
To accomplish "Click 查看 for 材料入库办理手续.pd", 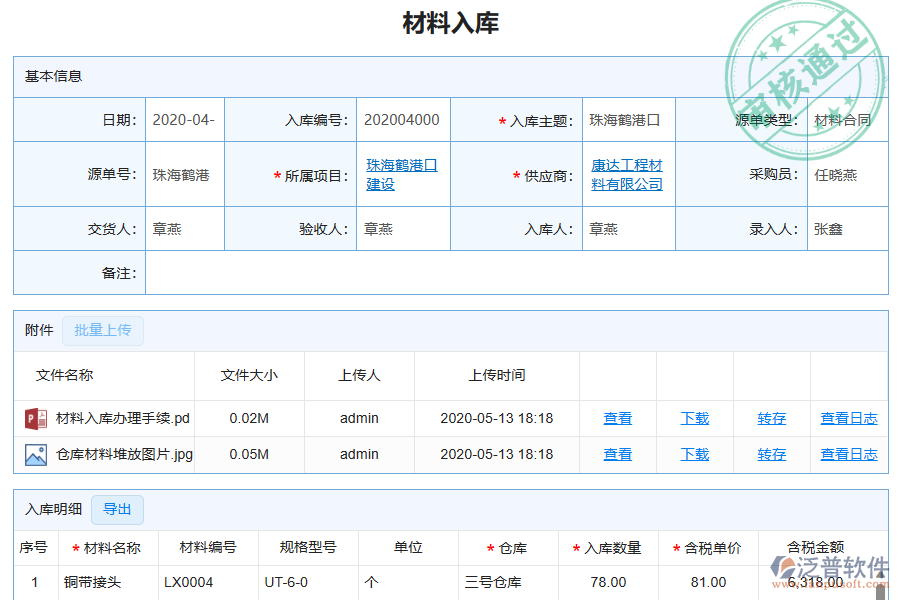I will [x=617, y=418].
